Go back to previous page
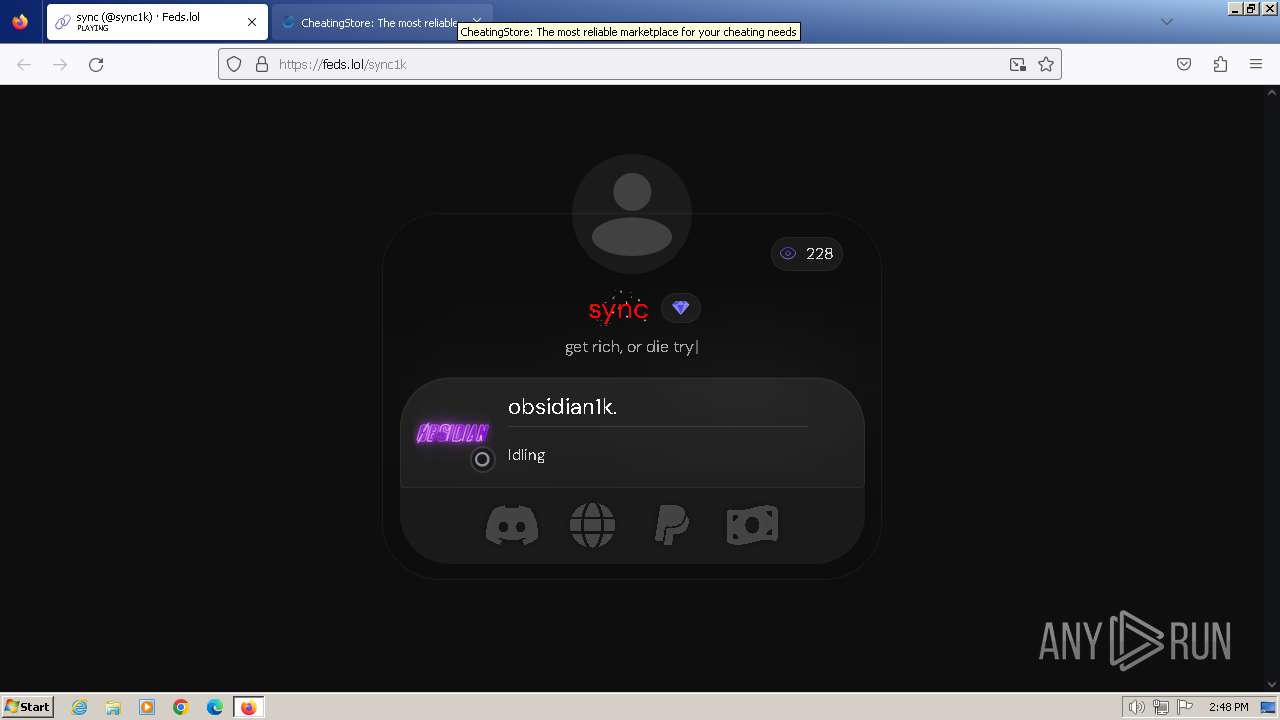The image size is (1280, 720). coord(24,64)
